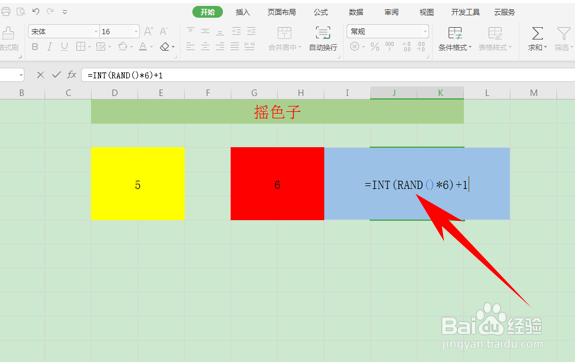Open the 条件格式 conditional formatting menu
The width and height of the screenshot is (575, 364).
click(x=455, y=38)
